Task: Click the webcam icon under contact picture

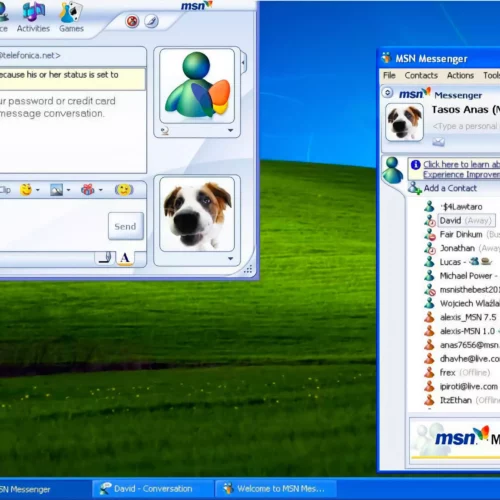Action: [x=165, y=131]
